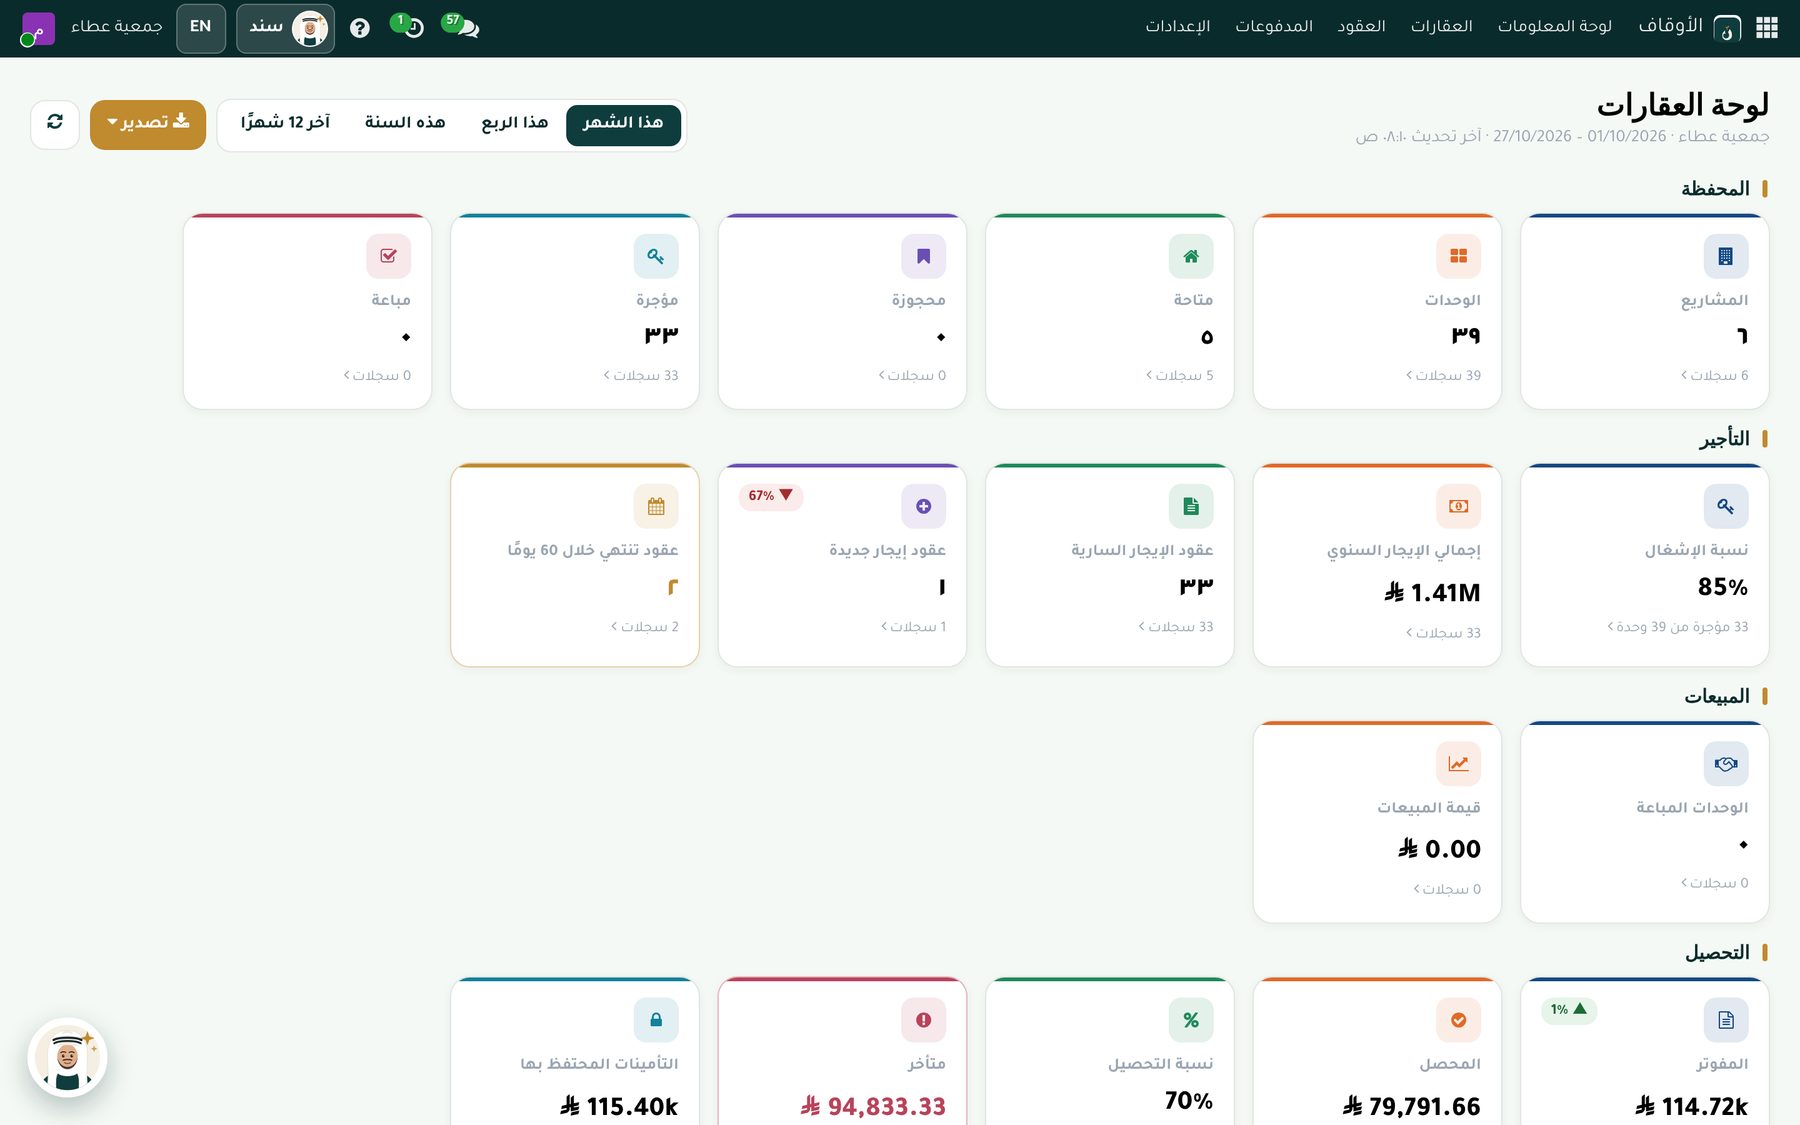Select the هذا الشهر period filter
Viewport: 1800px width, 1125px height.
pyautogui.click(x=623, y=124)
